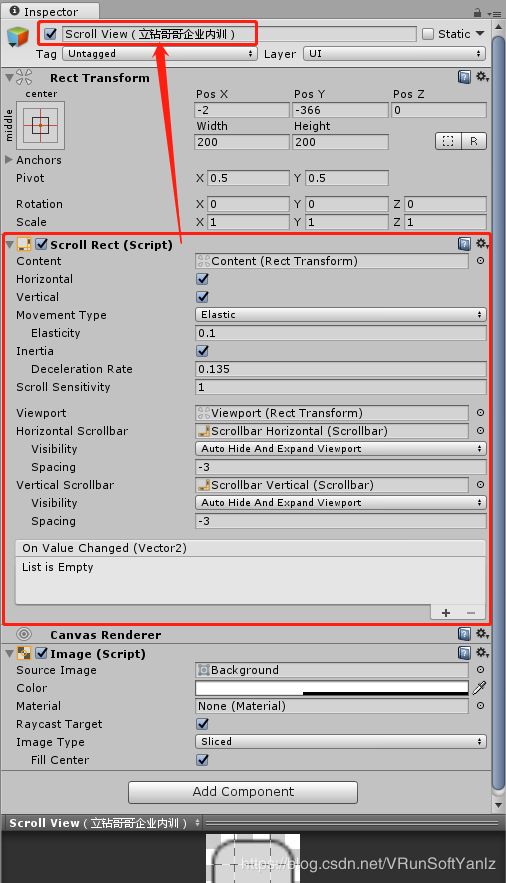Open the Static options dropdown arrow
The image size is (506, 883).
coord(480,34)
